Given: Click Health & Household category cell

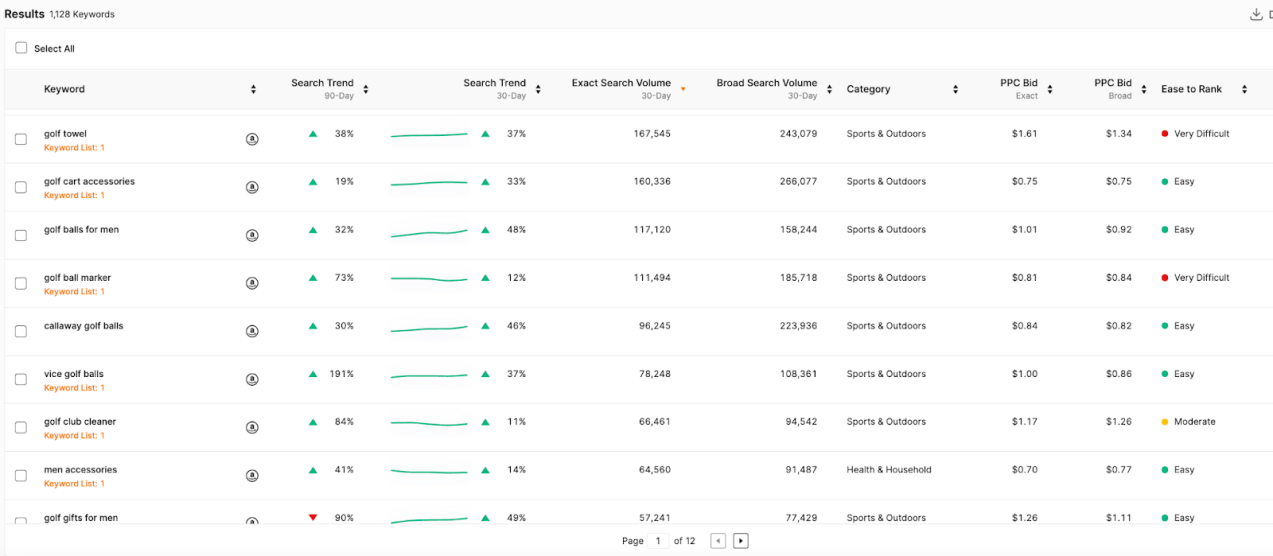Looking at the screenshot, I should pos(889,470).
